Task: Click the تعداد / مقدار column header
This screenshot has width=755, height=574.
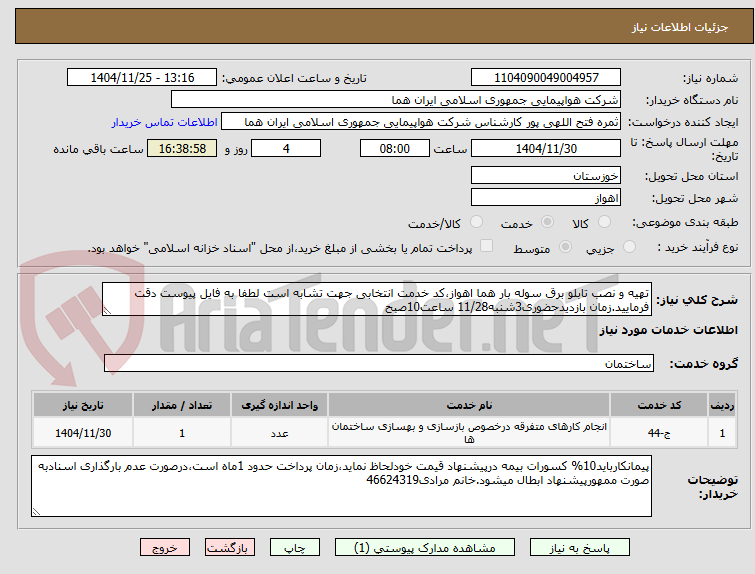Action: pos(182,405)
